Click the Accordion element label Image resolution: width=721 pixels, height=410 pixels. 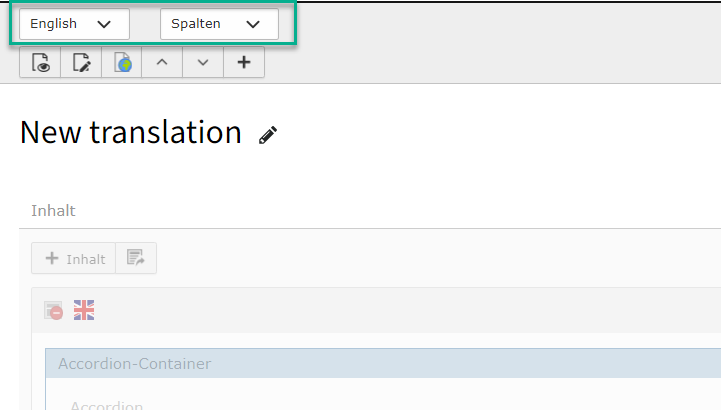point(106,405)
